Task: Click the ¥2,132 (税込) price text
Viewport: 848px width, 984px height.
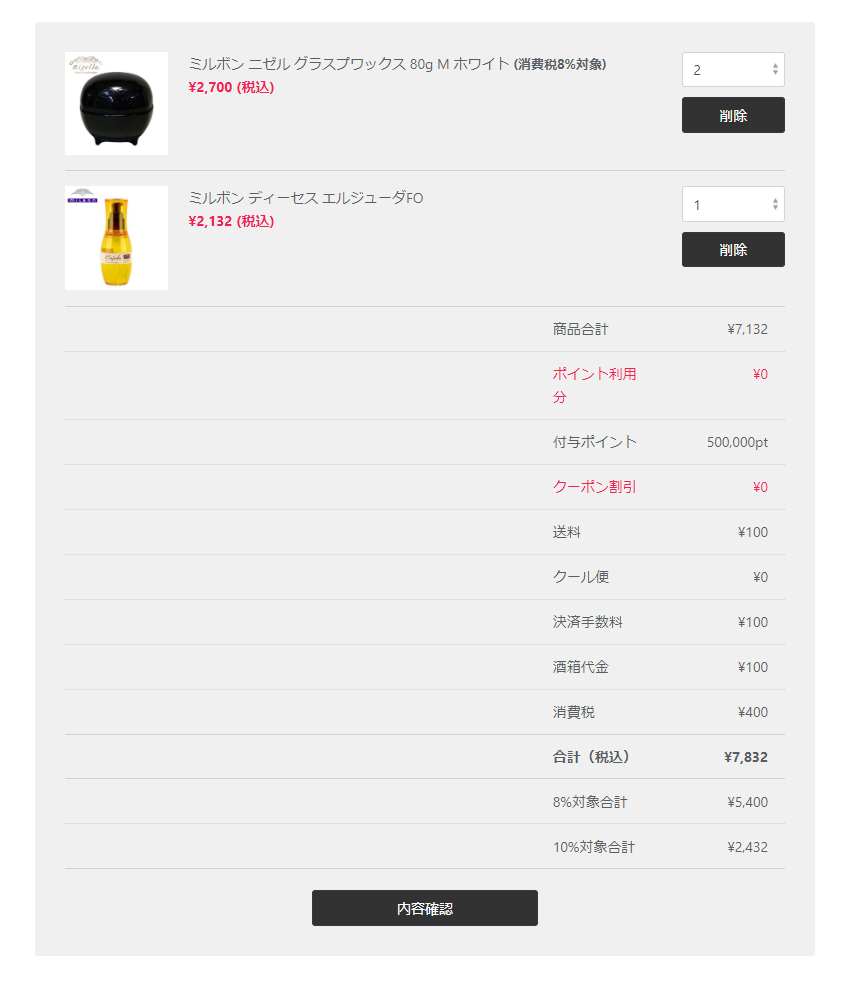Action: tap(231, 221)
